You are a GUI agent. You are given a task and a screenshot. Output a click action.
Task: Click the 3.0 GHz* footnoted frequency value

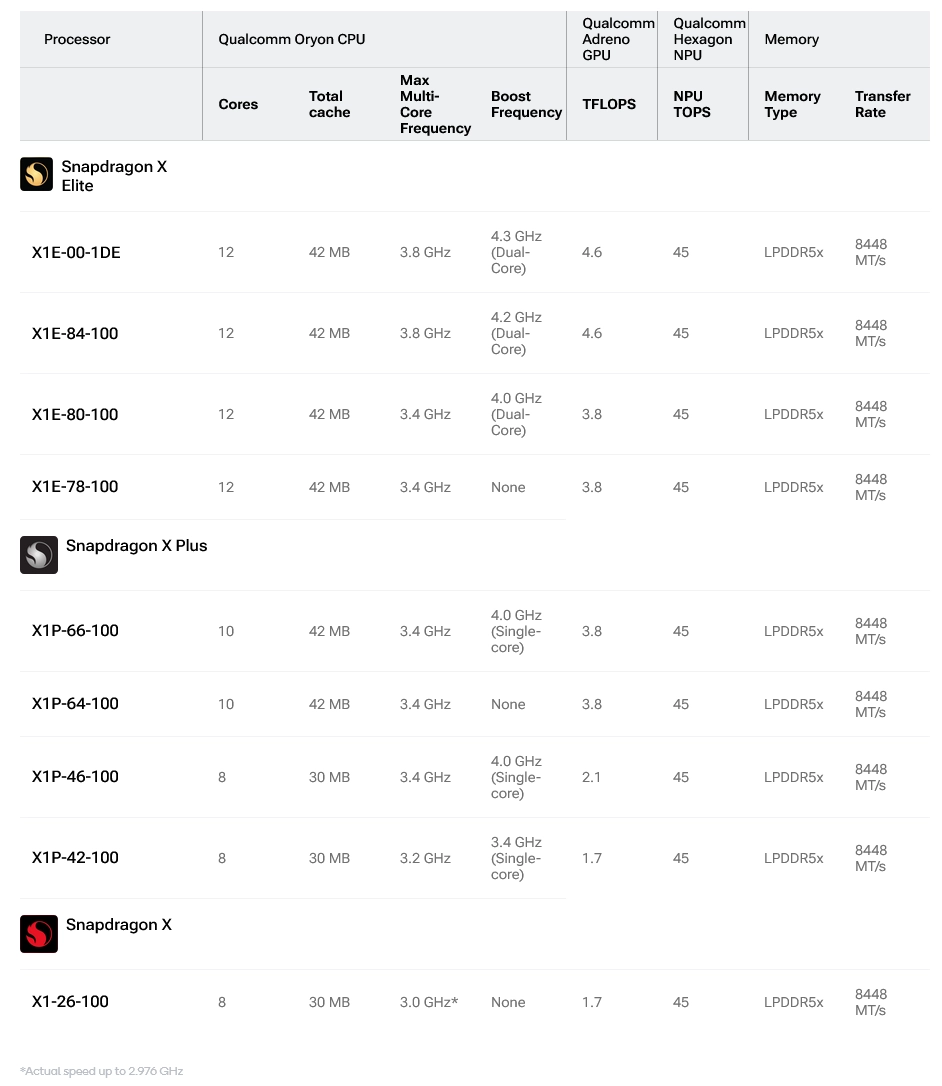click(429, 1002)
